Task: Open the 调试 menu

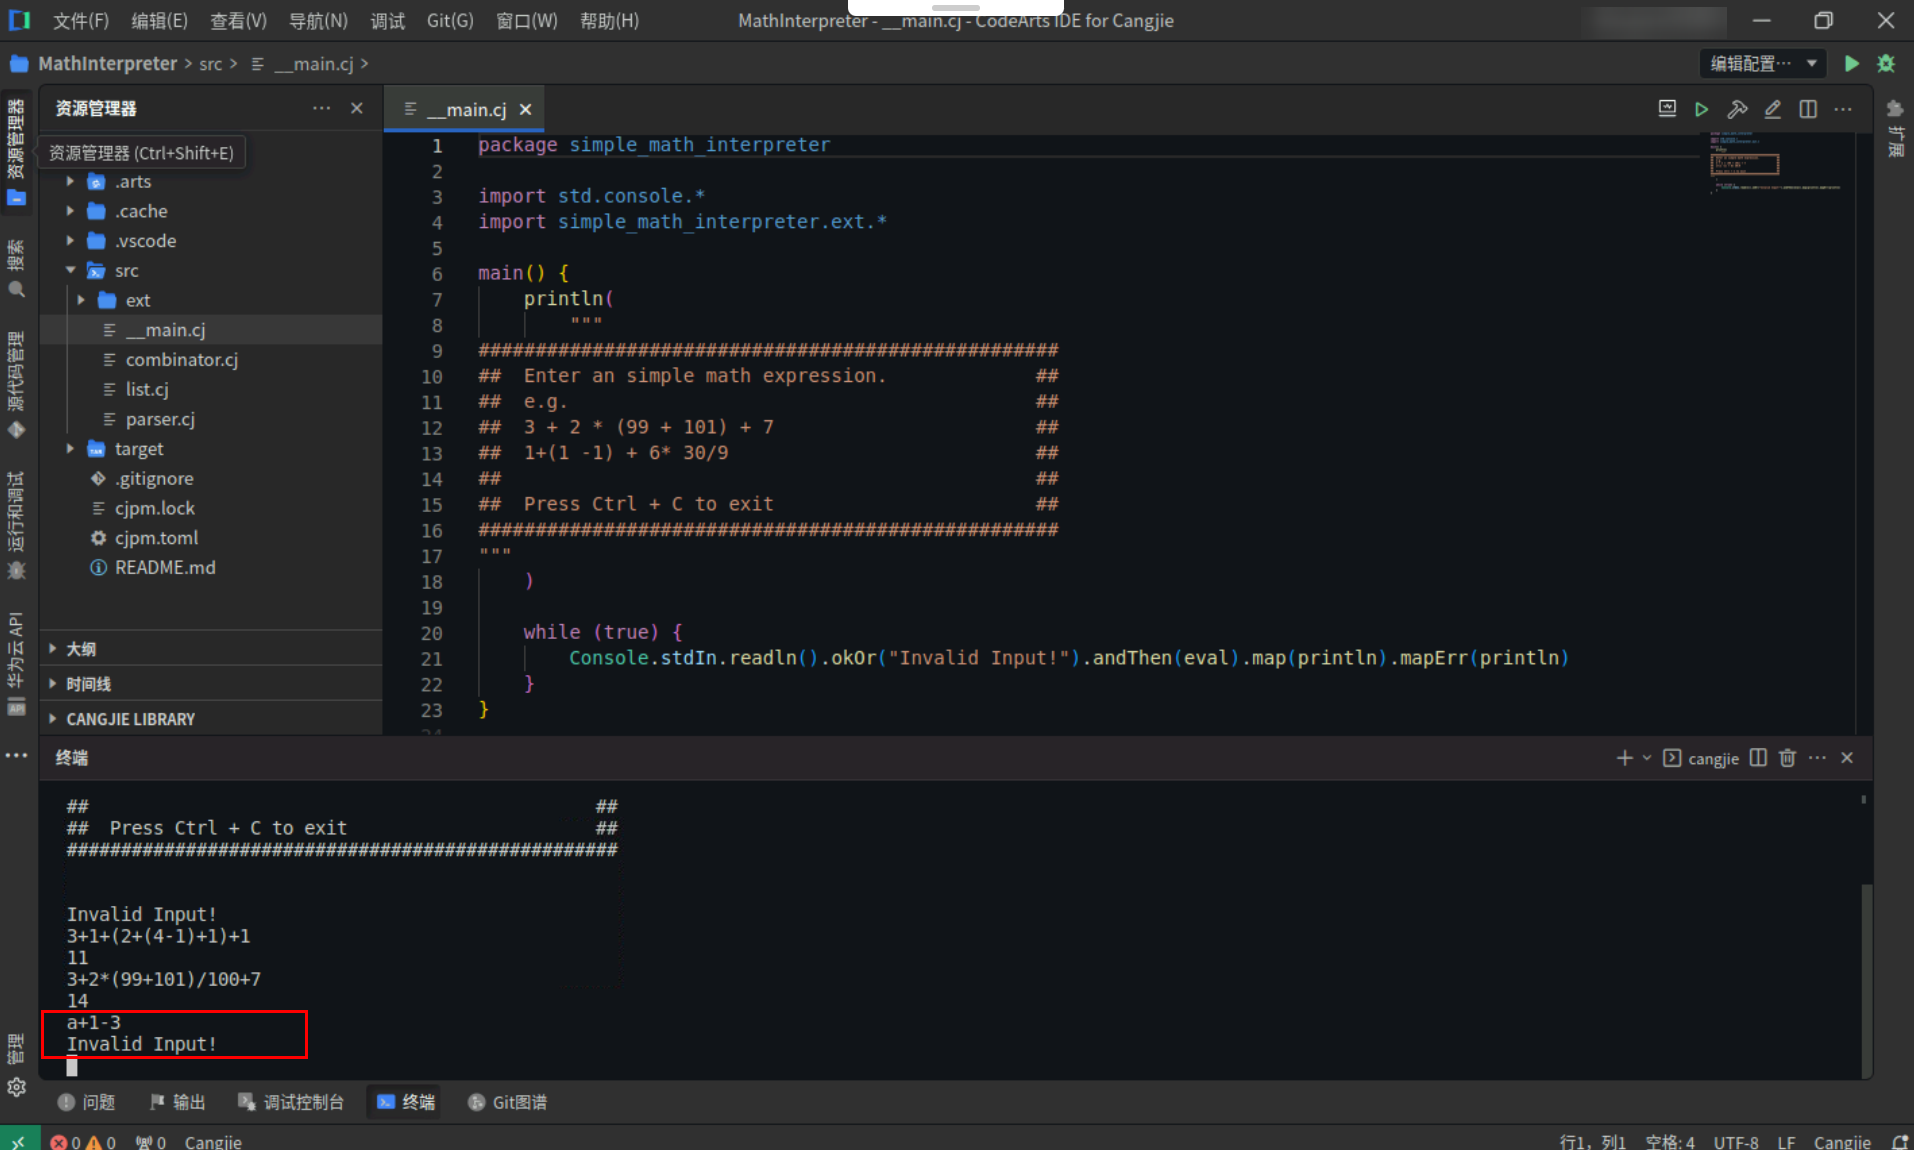Action: point(387,21)
